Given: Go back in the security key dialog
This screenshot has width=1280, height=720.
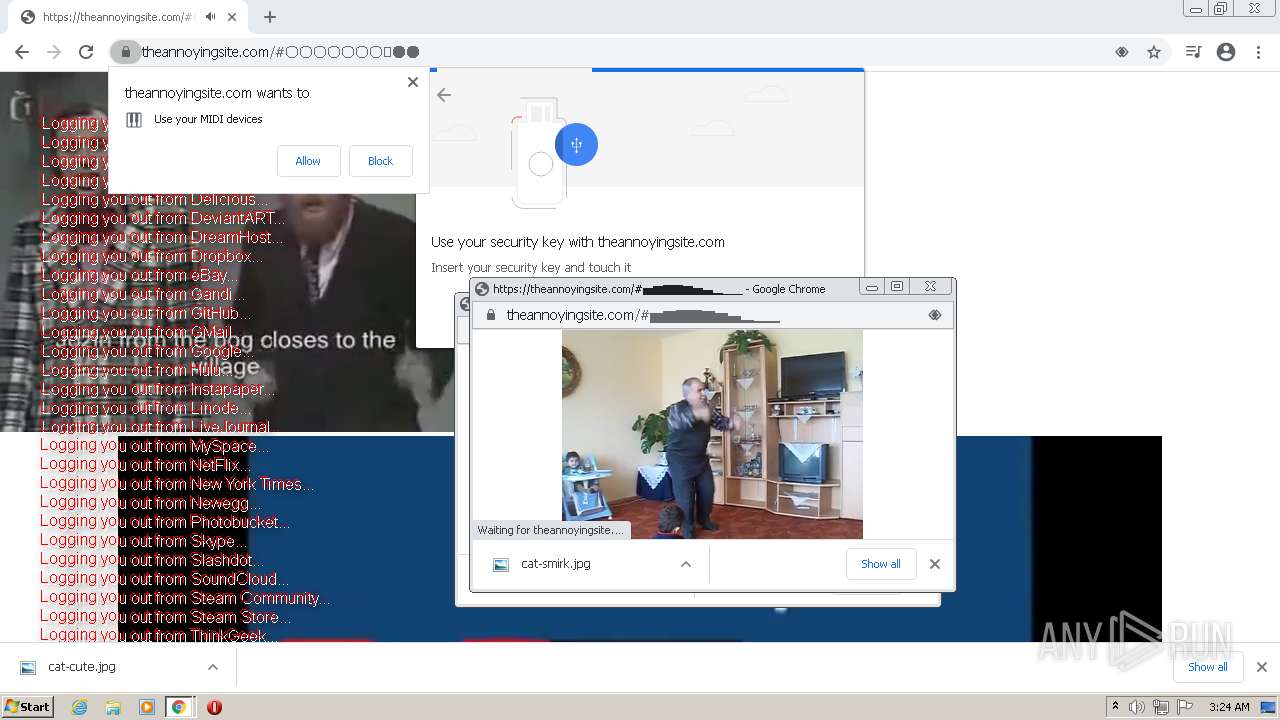Looking at the screenshot, I should pyautogui.click(x=444, y=95).
